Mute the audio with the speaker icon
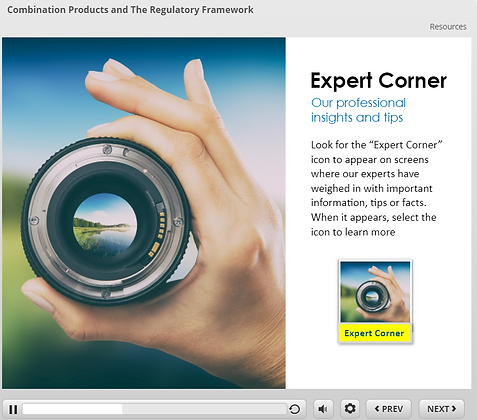The width and height of the screenshot is (477, 420). point(323,409)
